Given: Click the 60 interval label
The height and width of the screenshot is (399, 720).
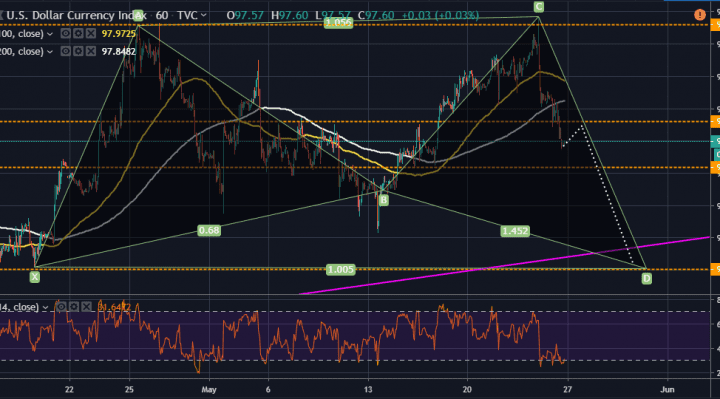Looking at the screenshot, I should (162, 16).
